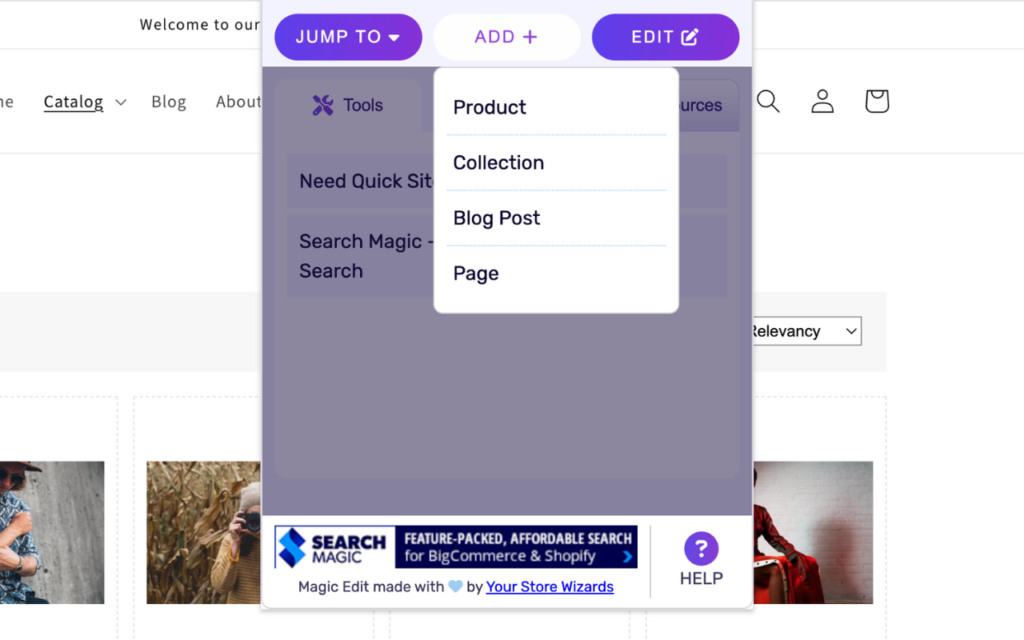Open the shopping cart icon

pos(876,100)
